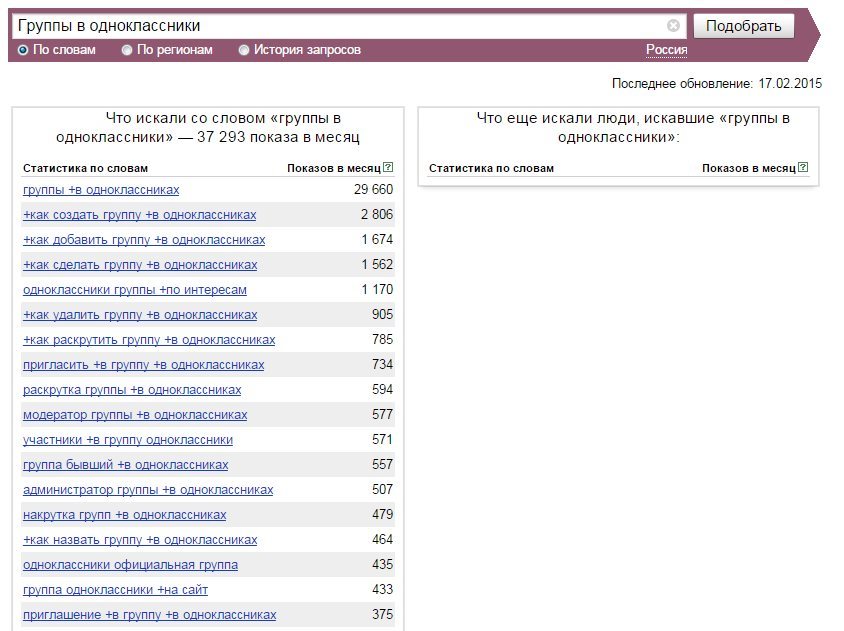Screen dimensions: 844x631
Task: Click the '734' impressions value
Action: pyautogui.click(x=383, y=364)
